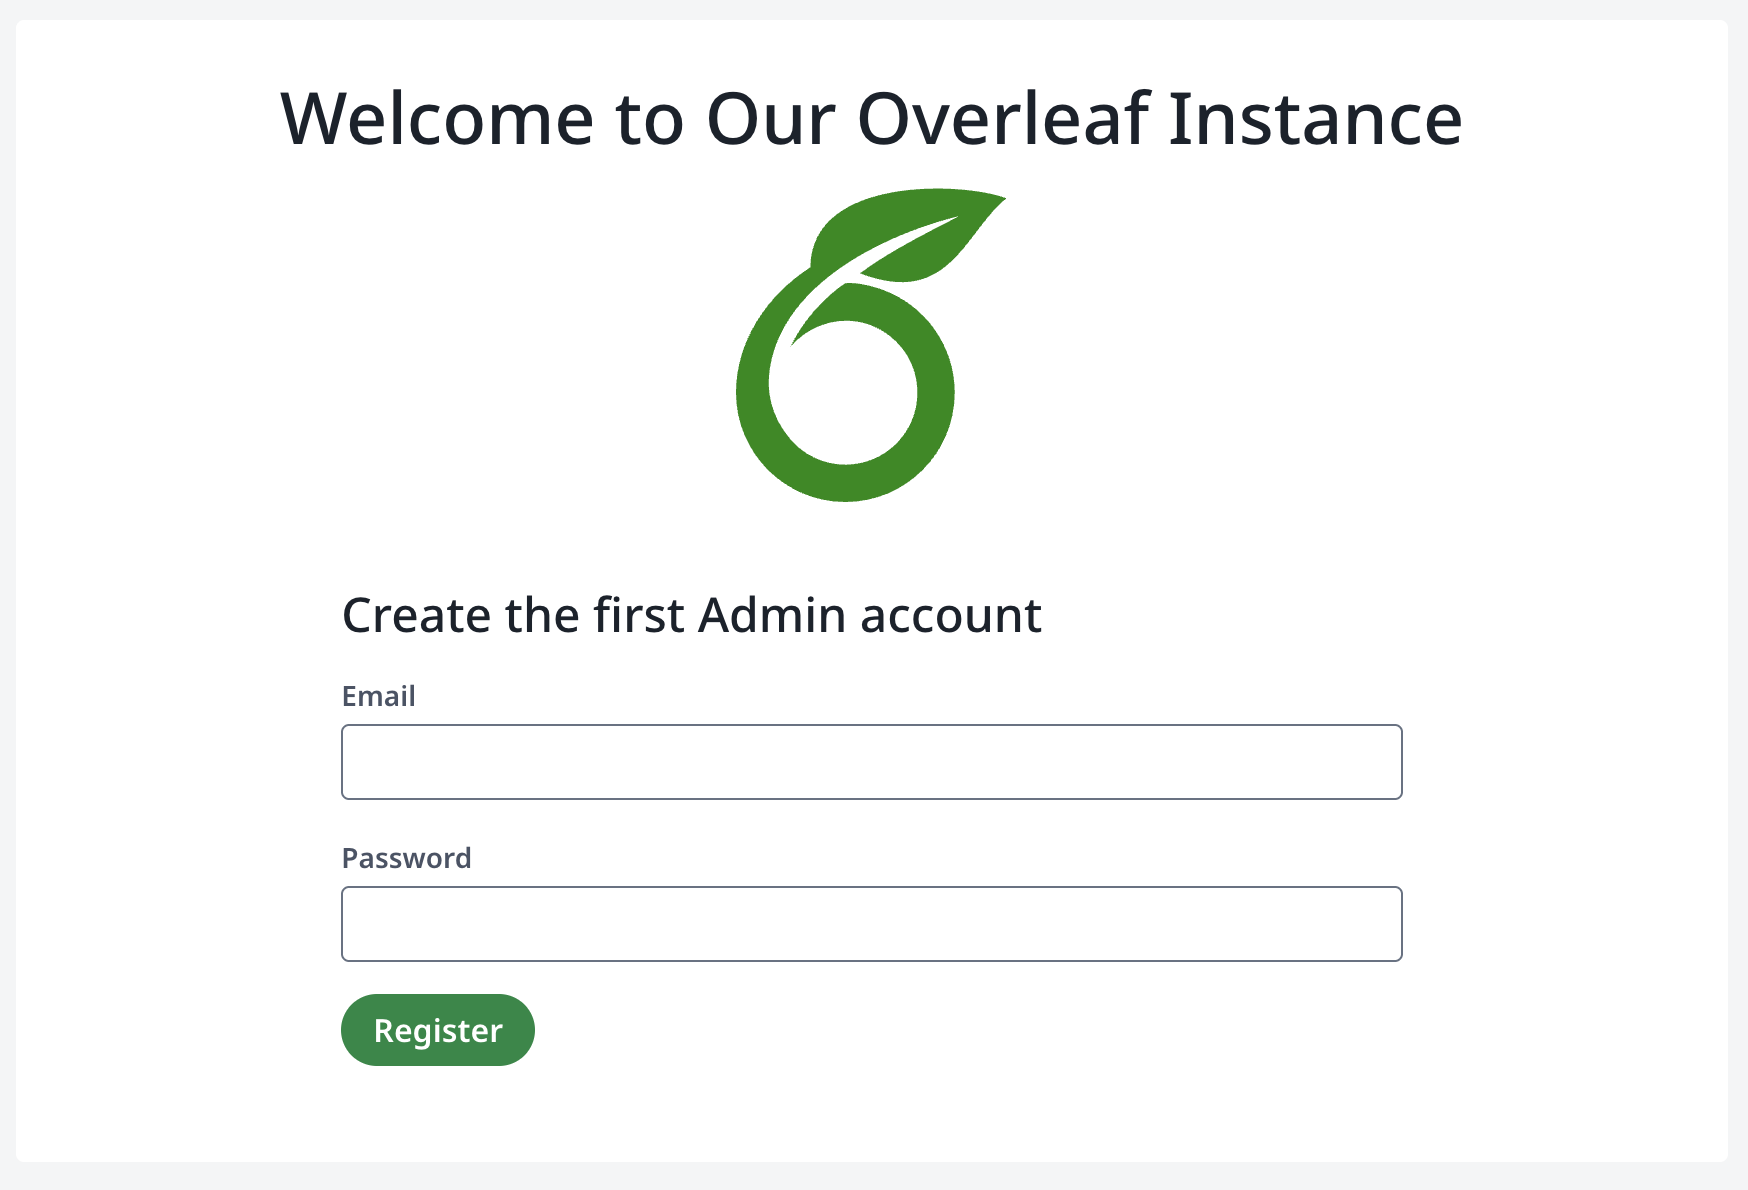
Task: Click the Password field label
Action: click(406, 858)
